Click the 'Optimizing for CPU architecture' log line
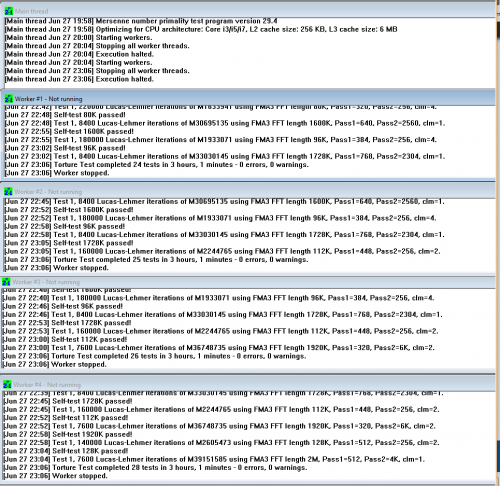 pos(201,29)
